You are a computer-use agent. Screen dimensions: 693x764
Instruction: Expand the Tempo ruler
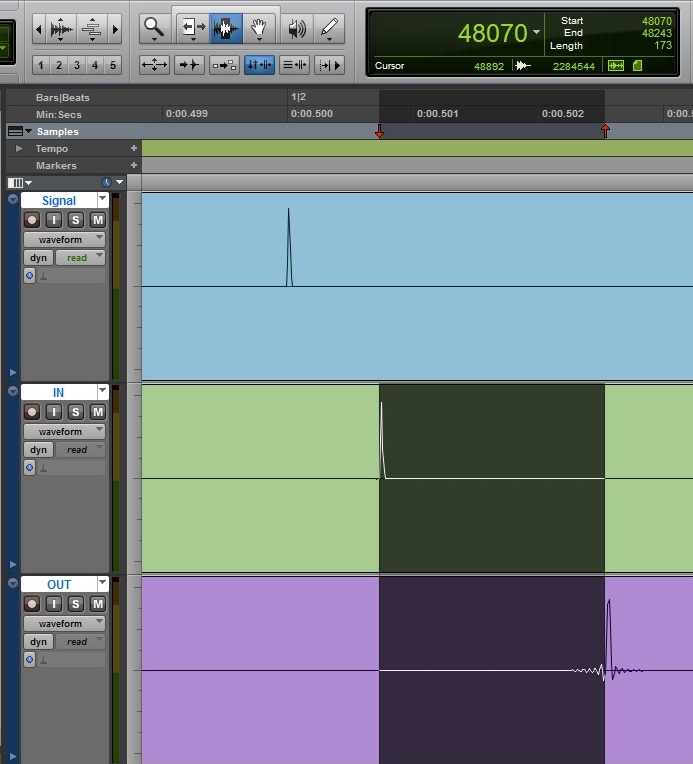pyautogui.click(x=18, y=148)
